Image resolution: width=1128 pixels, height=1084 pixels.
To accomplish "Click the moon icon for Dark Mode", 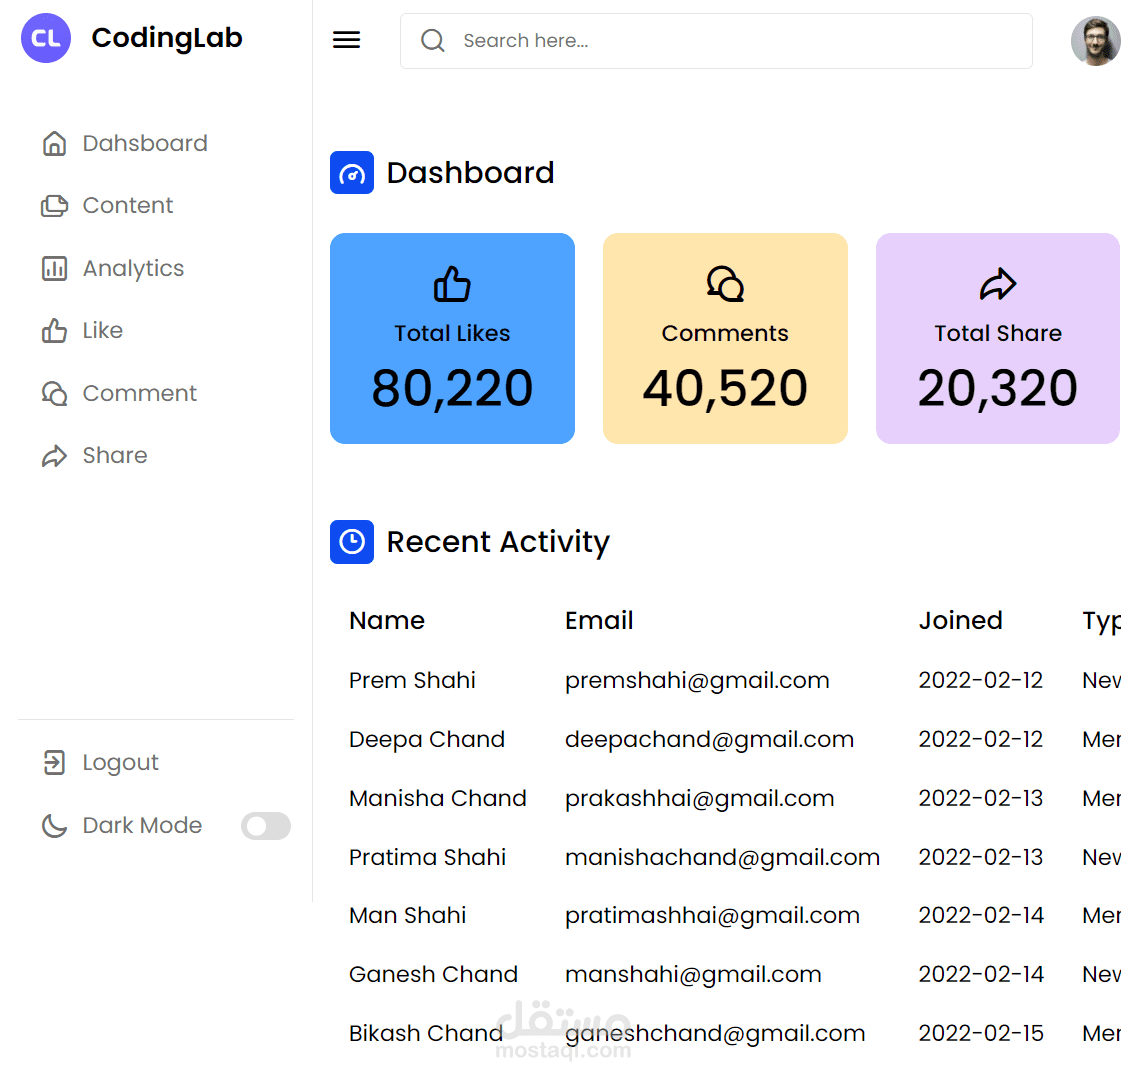I will coord(54,826).
